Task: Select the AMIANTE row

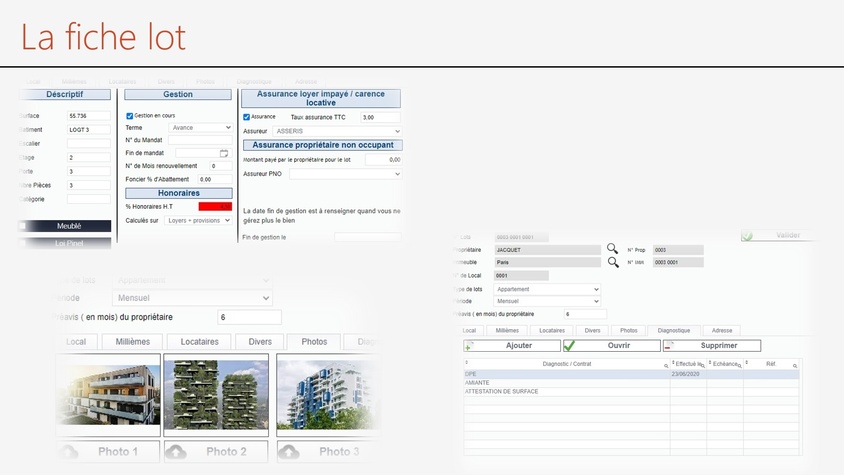Action: [x=631, y=382]
